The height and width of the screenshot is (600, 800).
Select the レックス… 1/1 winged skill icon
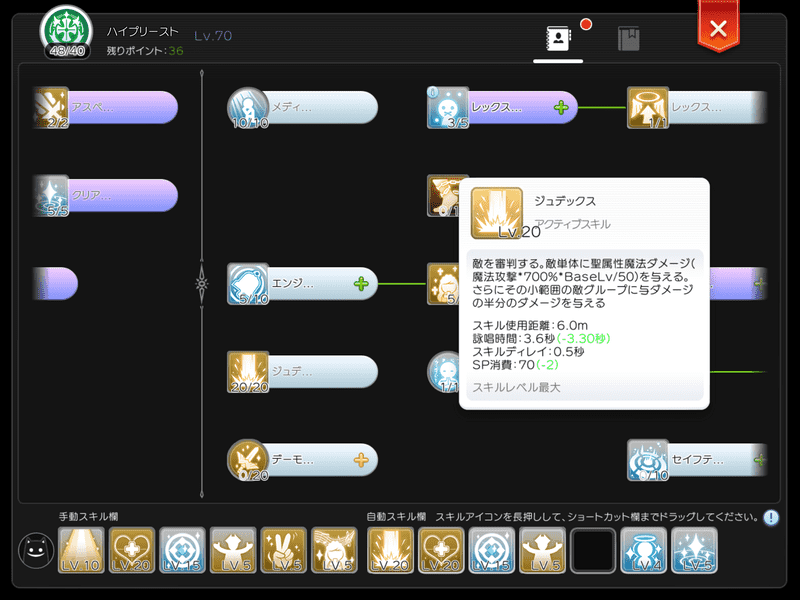tap(647, 107)
